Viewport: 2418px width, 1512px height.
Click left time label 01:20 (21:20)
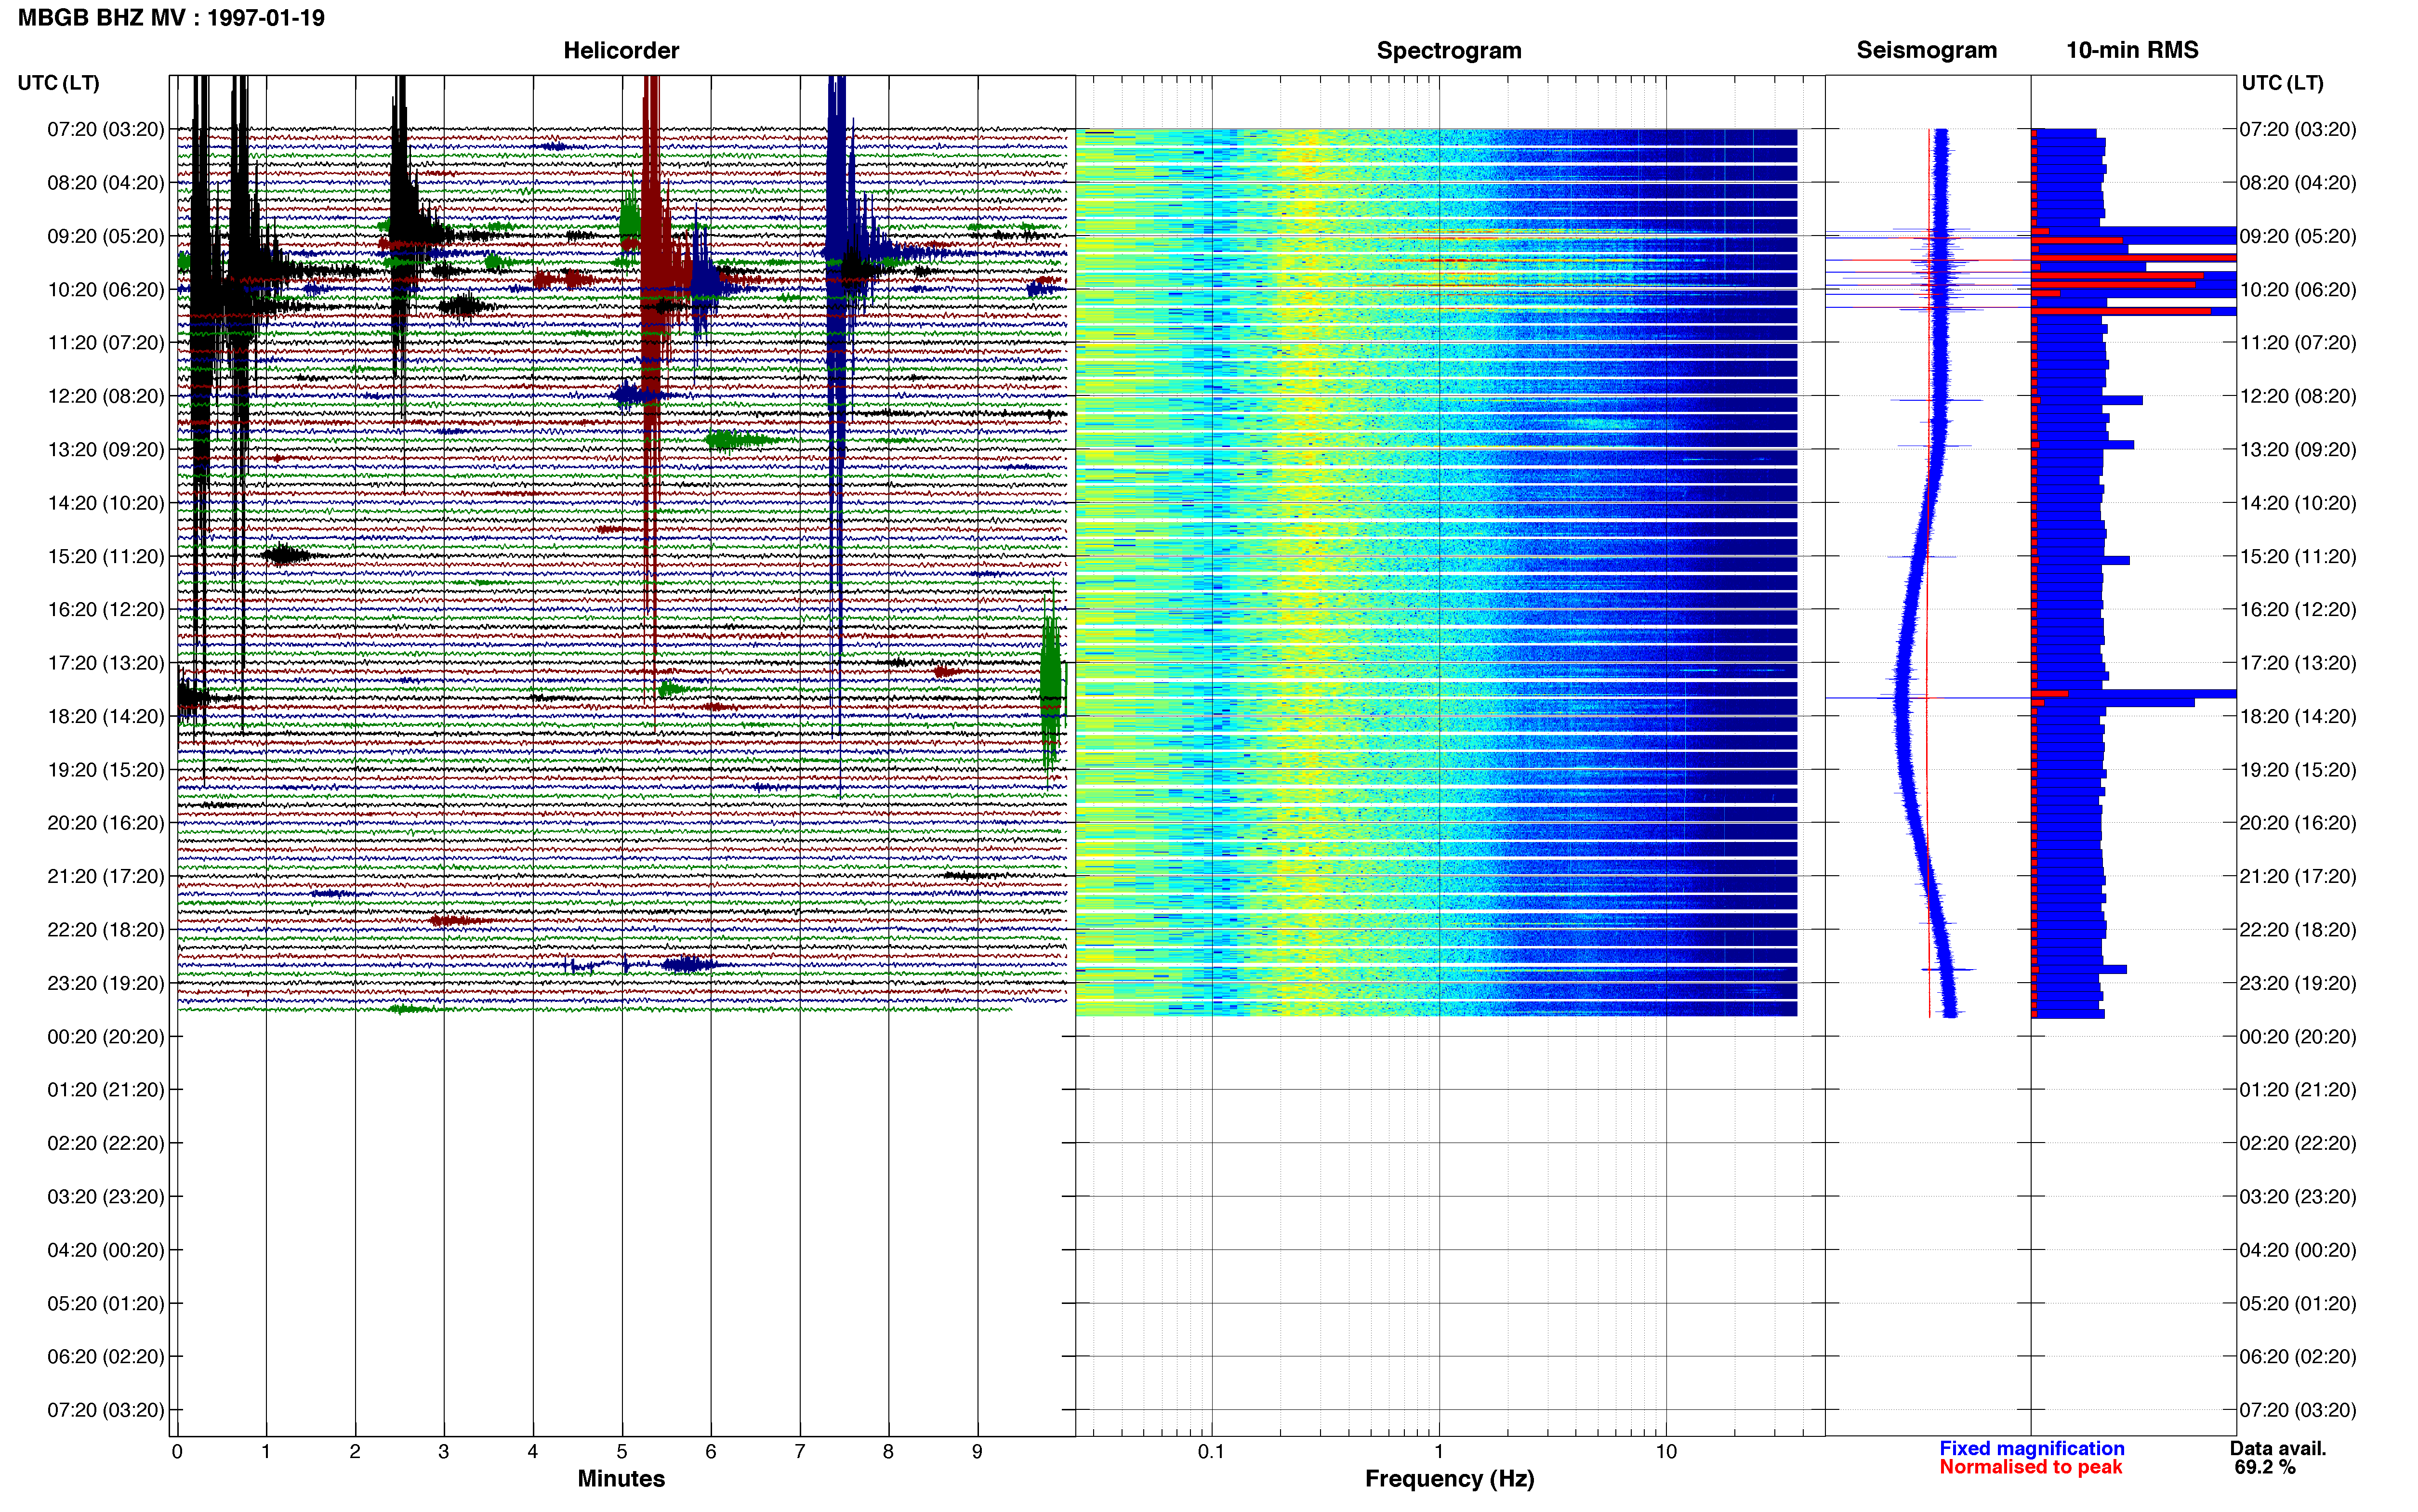[106, 1090]
